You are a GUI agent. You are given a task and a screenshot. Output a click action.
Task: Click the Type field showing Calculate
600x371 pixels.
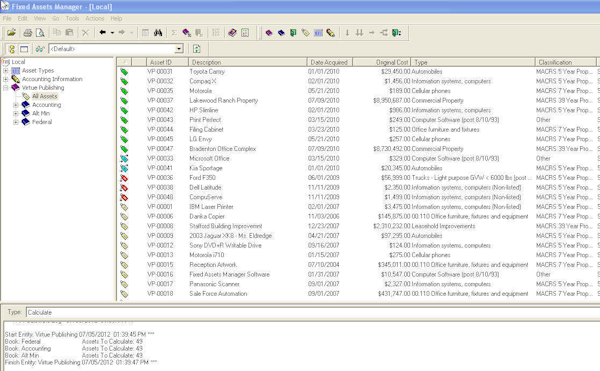point(313,312)
